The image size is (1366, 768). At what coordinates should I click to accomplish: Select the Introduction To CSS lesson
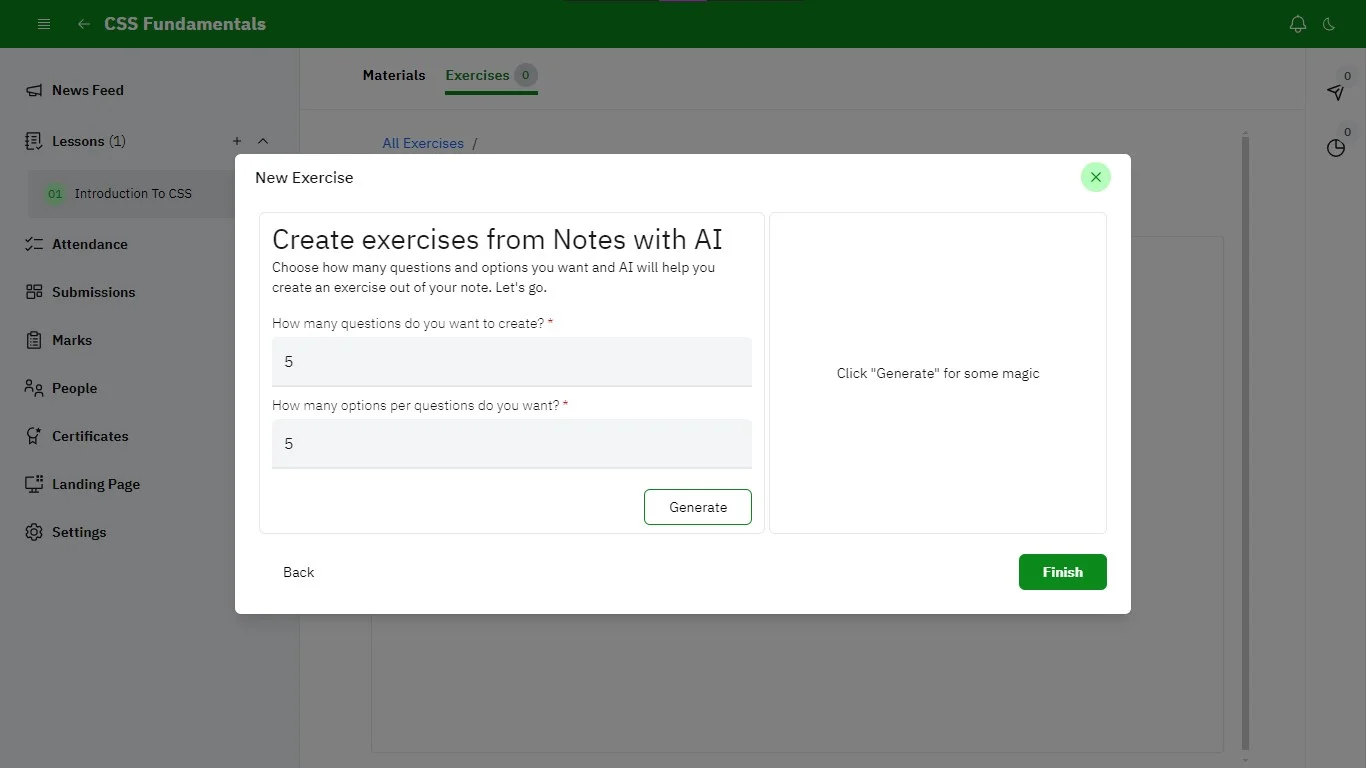[132, 193]
